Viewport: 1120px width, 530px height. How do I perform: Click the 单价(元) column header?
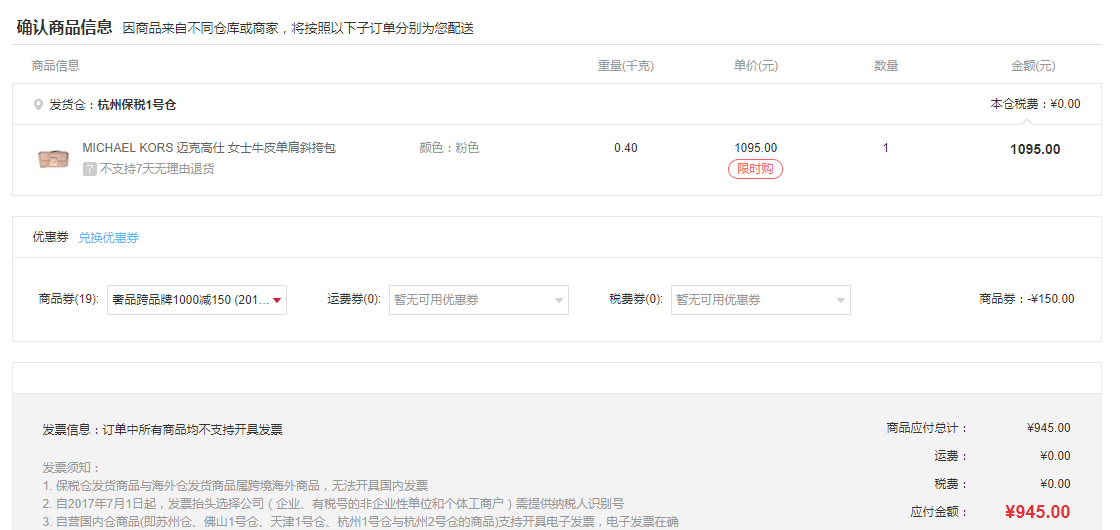point(756,66)
